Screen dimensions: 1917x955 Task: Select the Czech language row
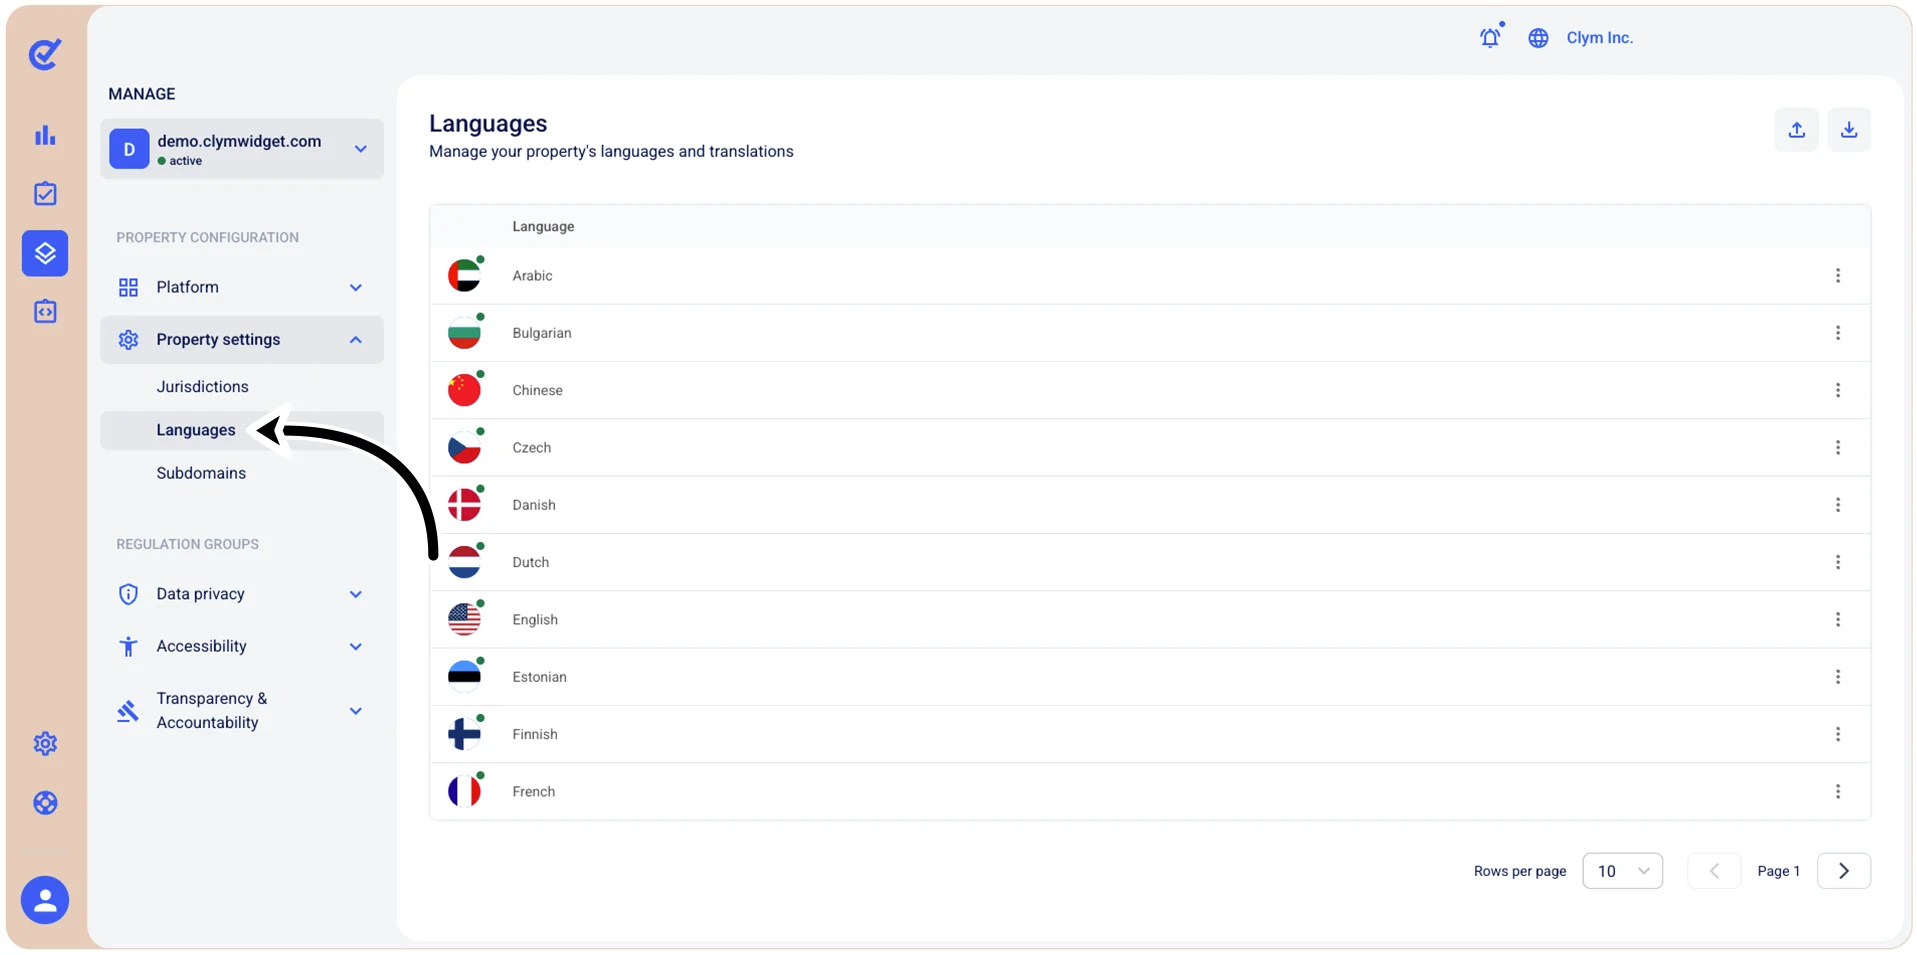(1150, 448)
